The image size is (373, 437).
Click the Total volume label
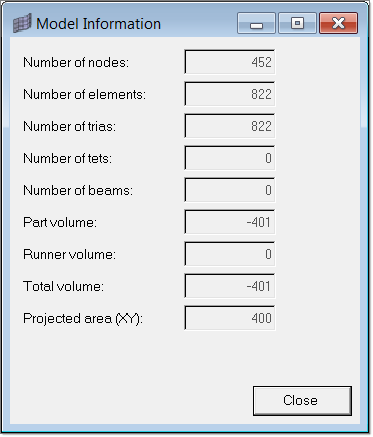pyautogui.click(x=63, y=286)
